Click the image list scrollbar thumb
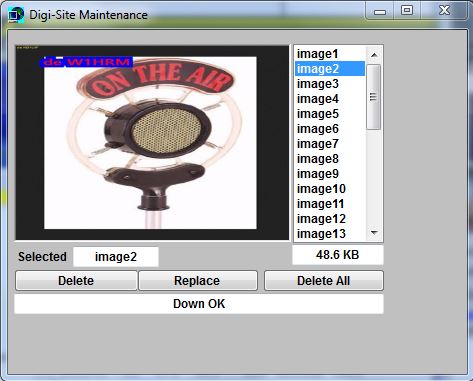Screen dimensions: 473x381 tap(374, 97)
